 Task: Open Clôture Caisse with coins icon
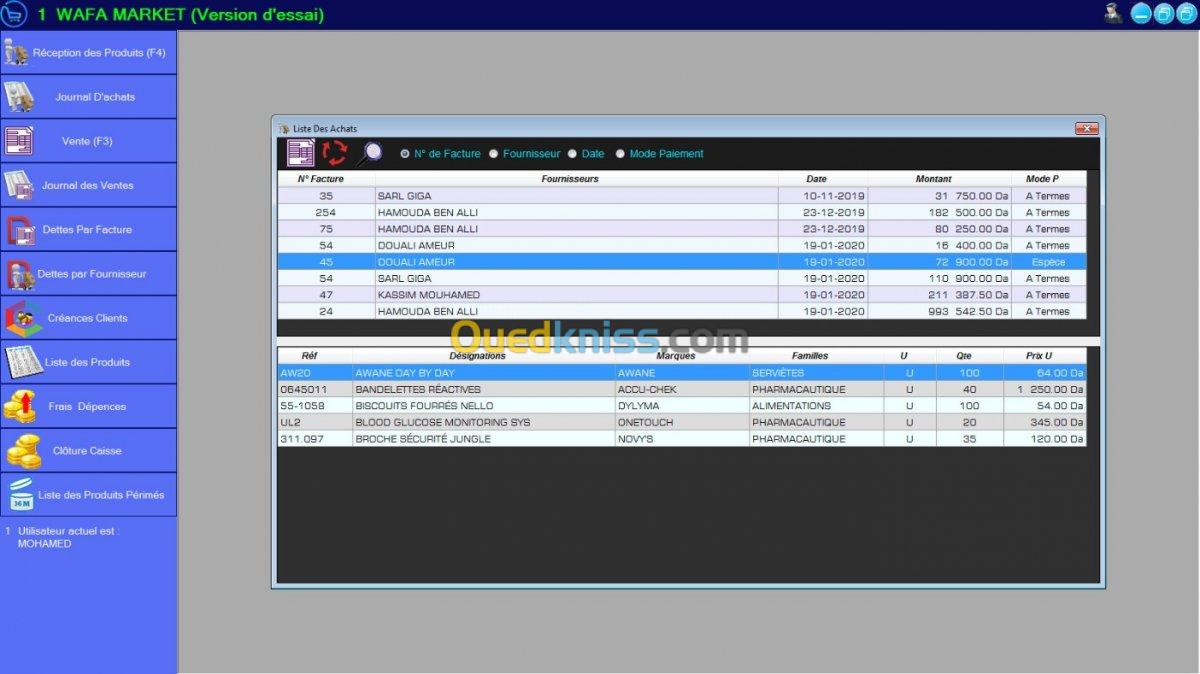(x=88, y=451)
